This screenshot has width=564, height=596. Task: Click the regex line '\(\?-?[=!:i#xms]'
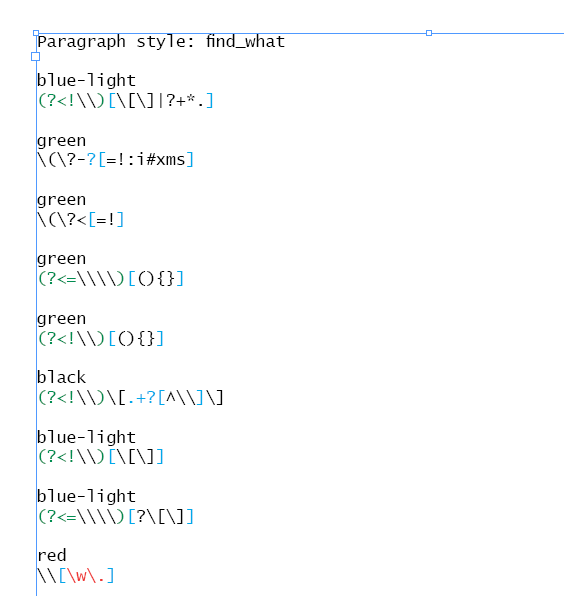(x=116, y=160)
